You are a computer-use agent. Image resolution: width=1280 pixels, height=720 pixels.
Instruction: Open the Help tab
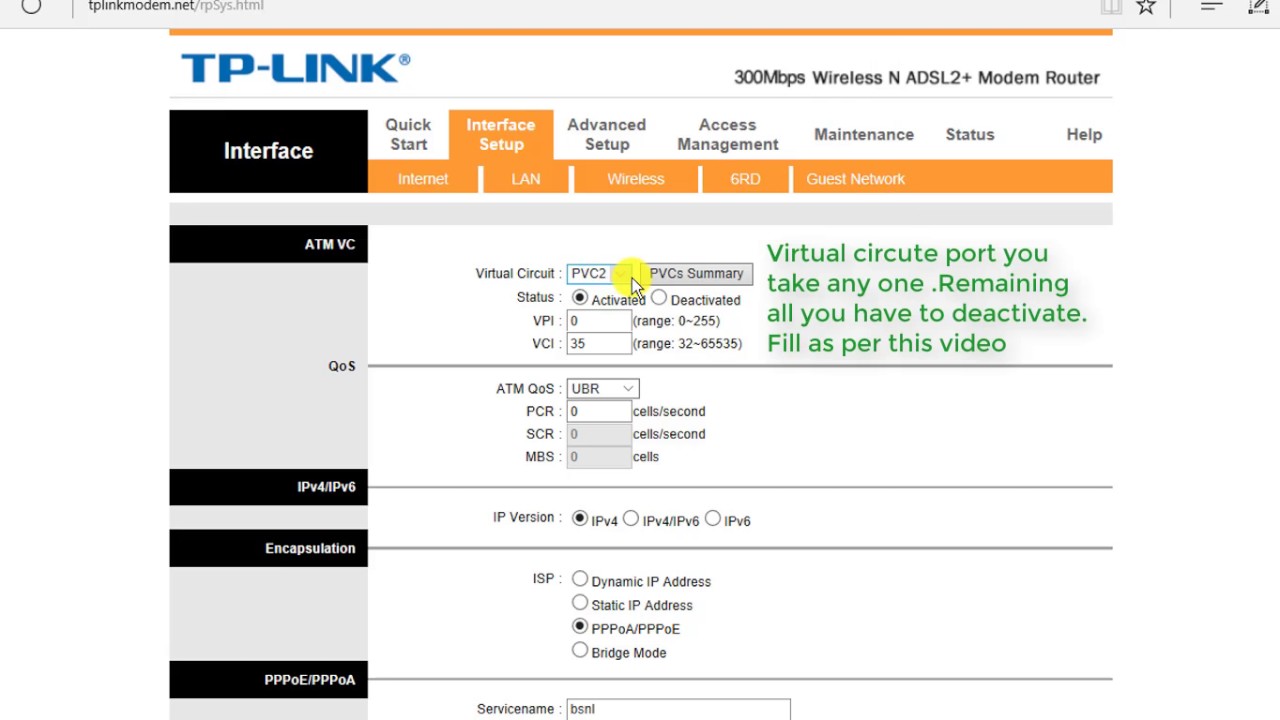(1084, 134)
